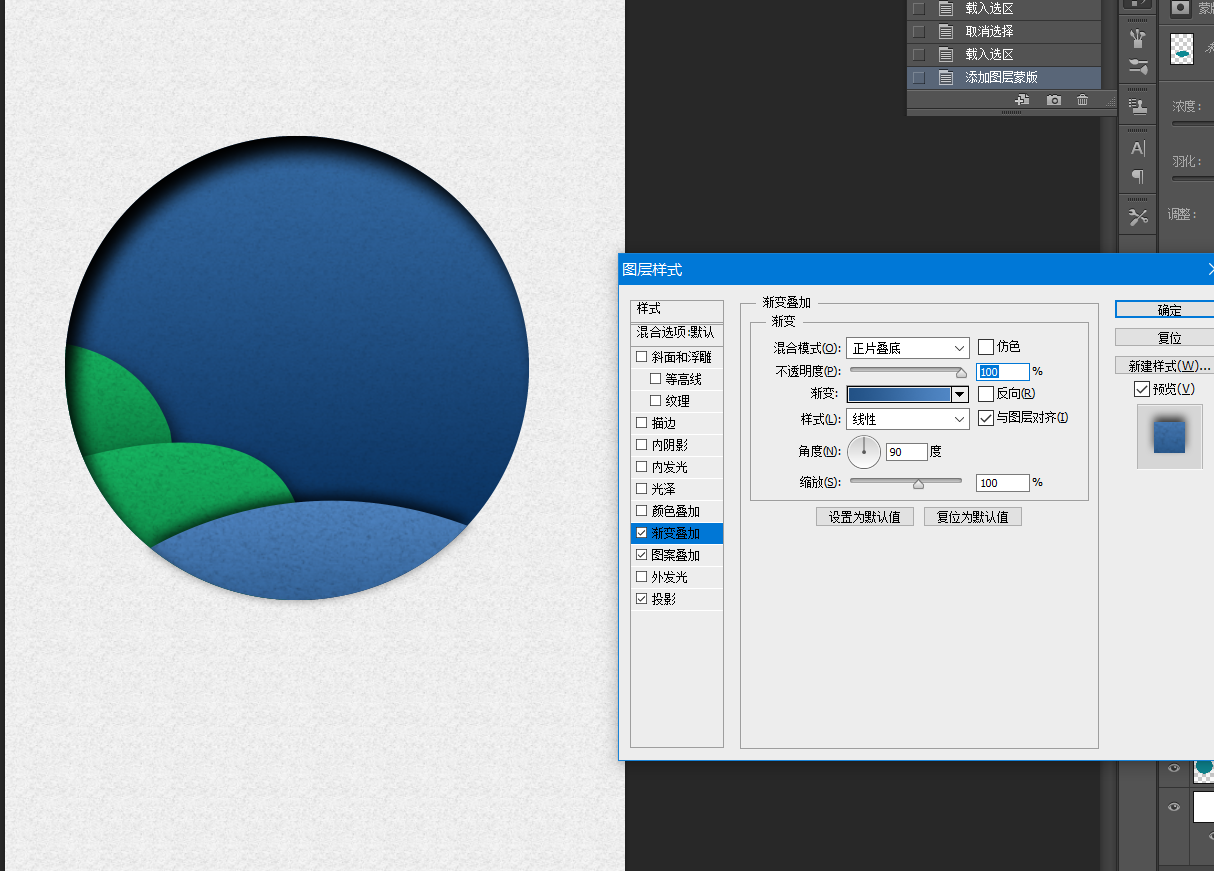This screenshot has height=871, width=1214.
Task: Create new document from current history state
Action: click(x=1022, y=100)
